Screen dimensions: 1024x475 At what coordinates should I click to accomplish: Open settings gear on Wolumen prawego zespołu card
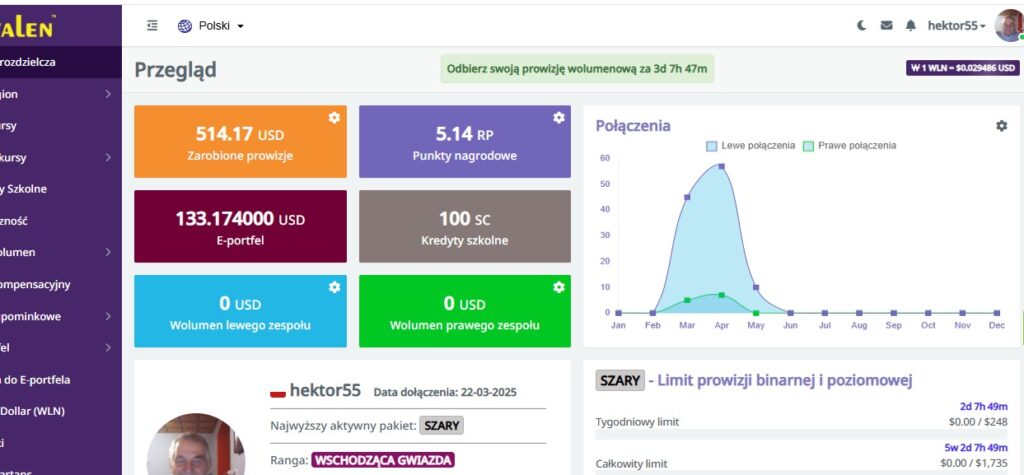click(x=558, y=287)
